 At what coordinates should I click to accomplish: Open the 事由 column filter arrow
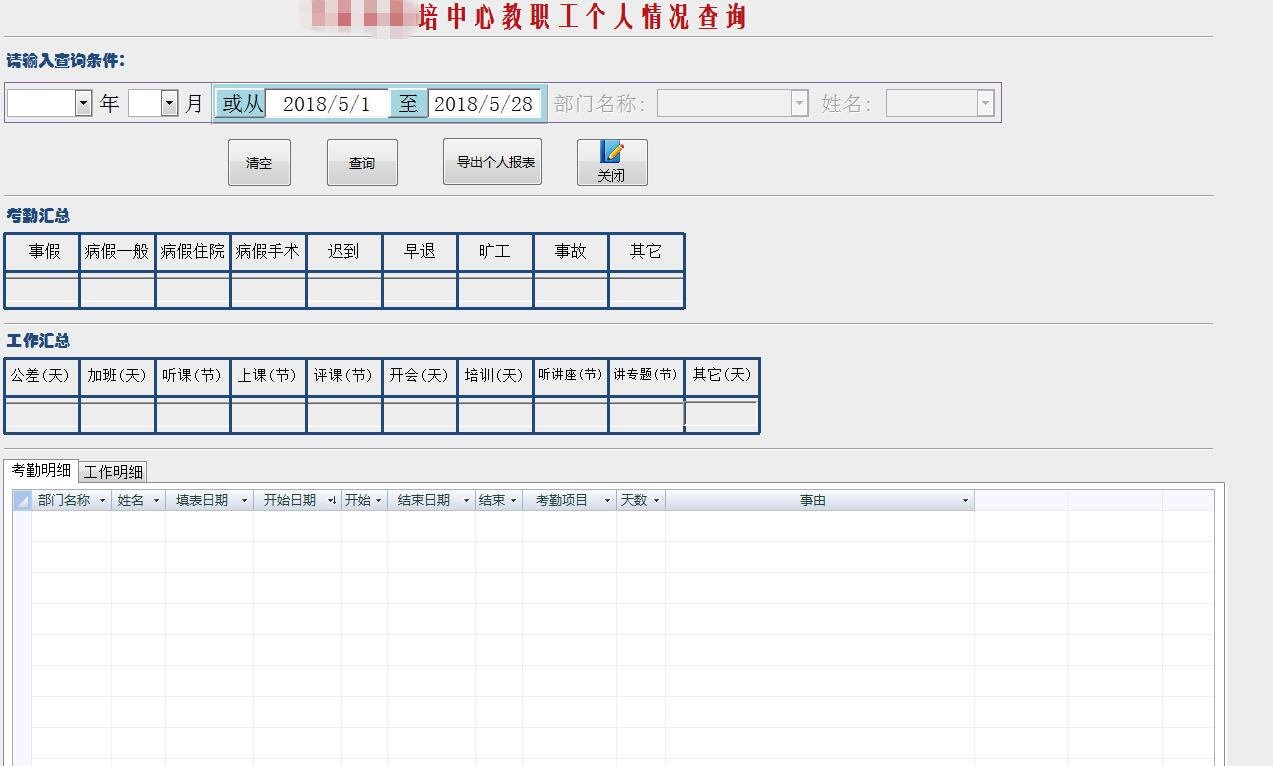[965, 501]
